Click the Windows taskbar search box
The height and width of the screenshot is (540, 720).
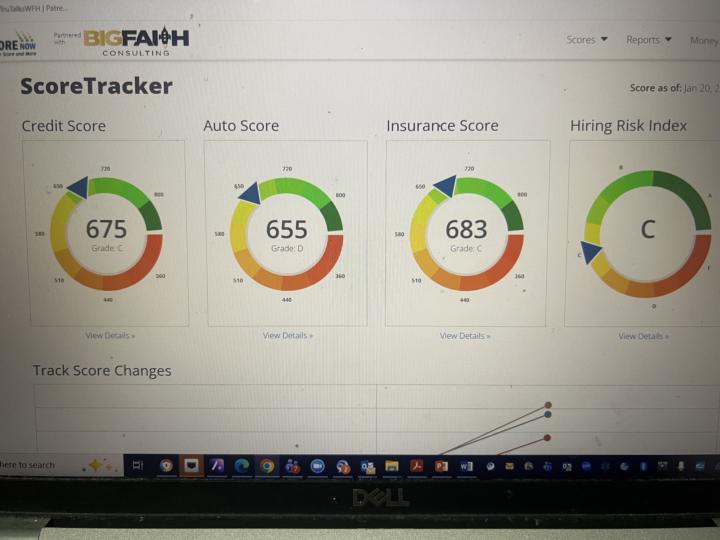61,465
